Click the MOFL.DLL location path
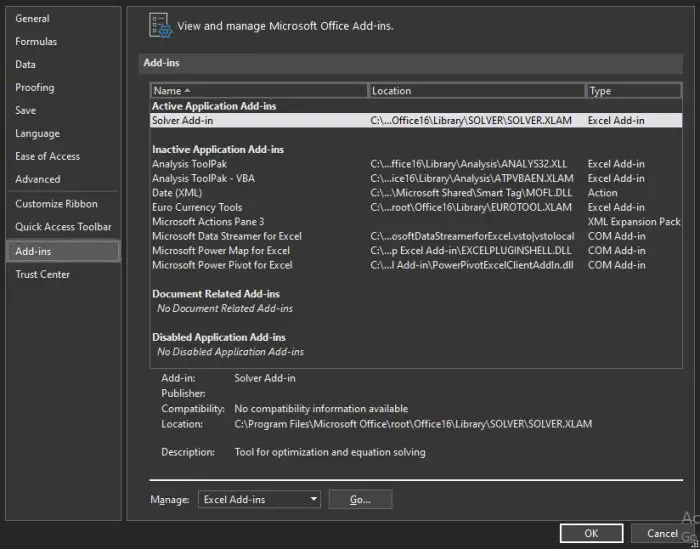700x549 pixels. 471,193
